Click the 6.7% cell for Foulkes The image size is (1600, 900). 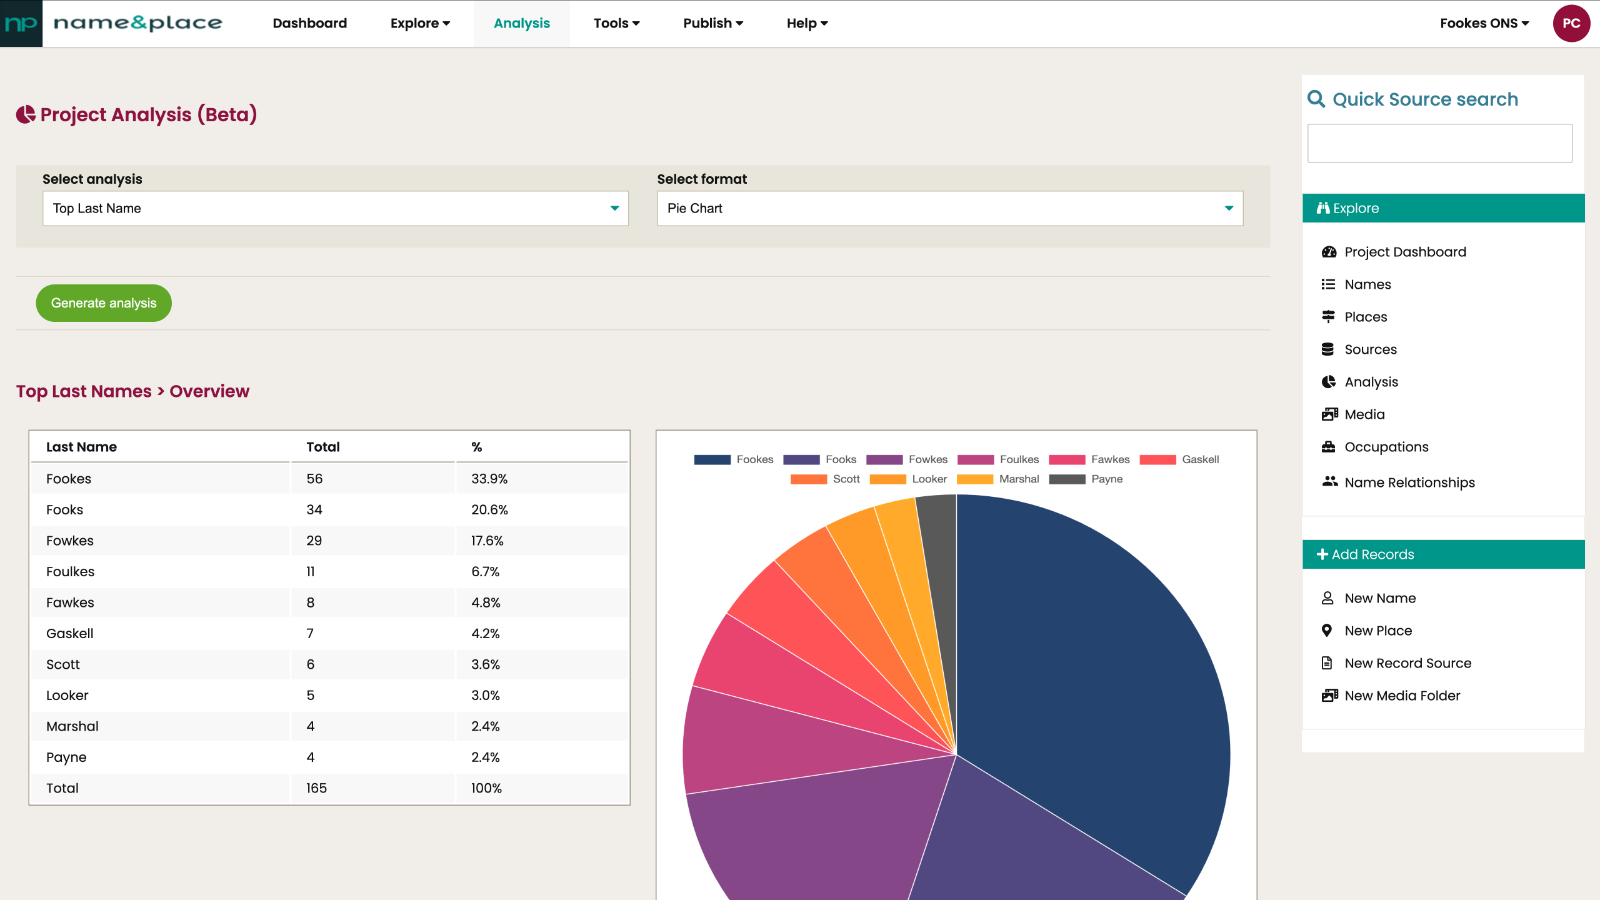485,572
